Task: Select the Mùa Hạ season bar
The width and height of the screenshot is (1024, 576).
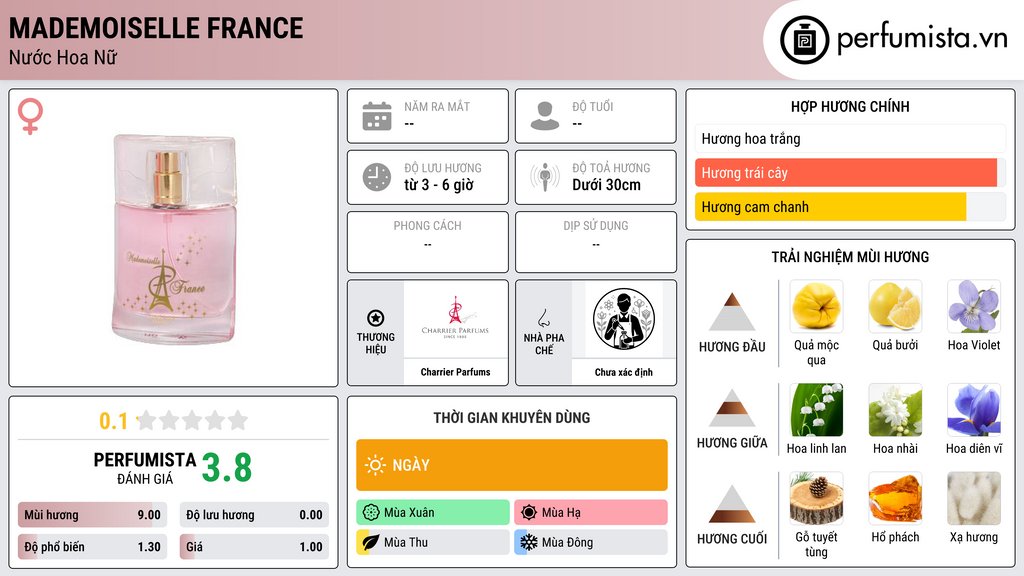Action: [x=591, y=512]
